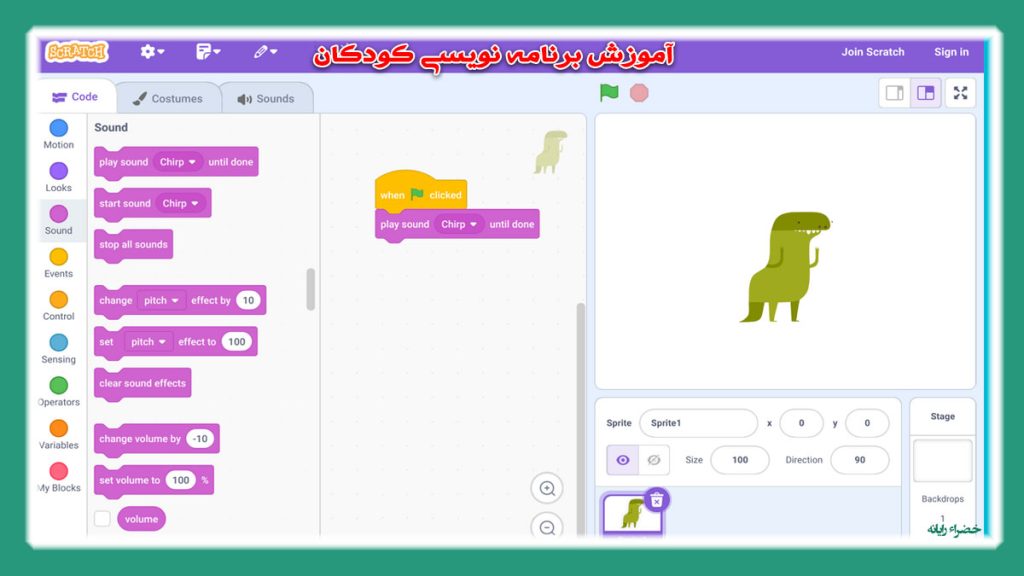Open the settings gear menu
The image size is (1024, 576).
click(152, 52)
